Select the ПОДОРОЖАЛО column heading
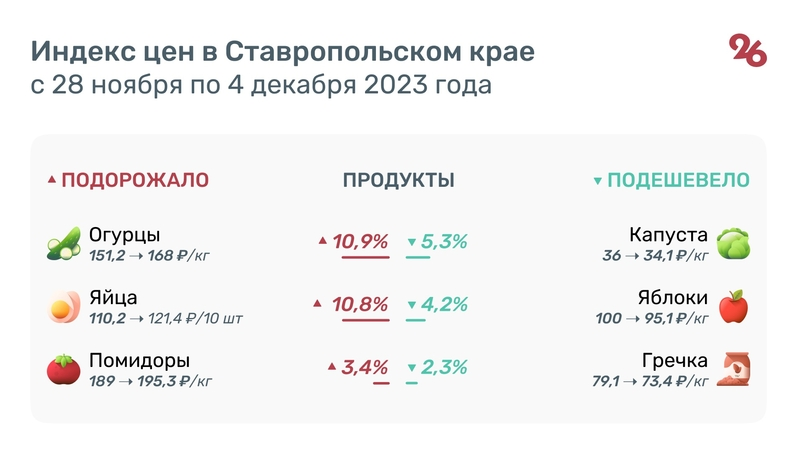800x452 pixels. coord(135,181)
